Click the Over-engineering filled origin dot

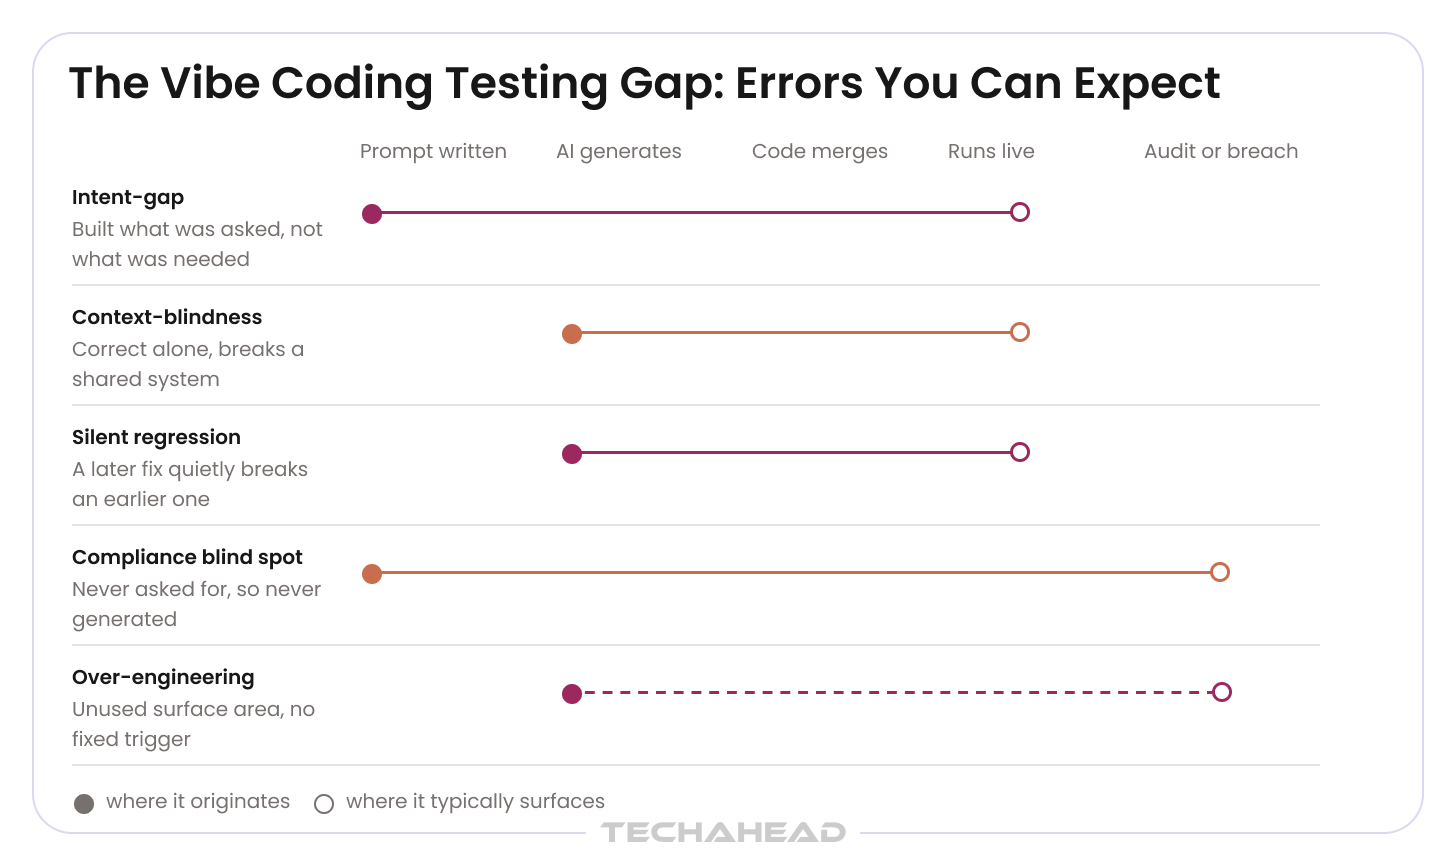click(x=572, y=693)
